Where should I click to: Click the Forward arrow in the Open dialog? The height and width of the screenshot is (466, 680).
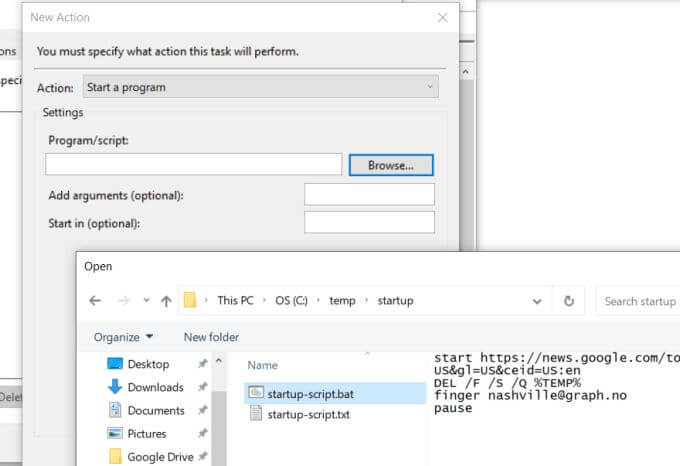(x=124, y=300)
